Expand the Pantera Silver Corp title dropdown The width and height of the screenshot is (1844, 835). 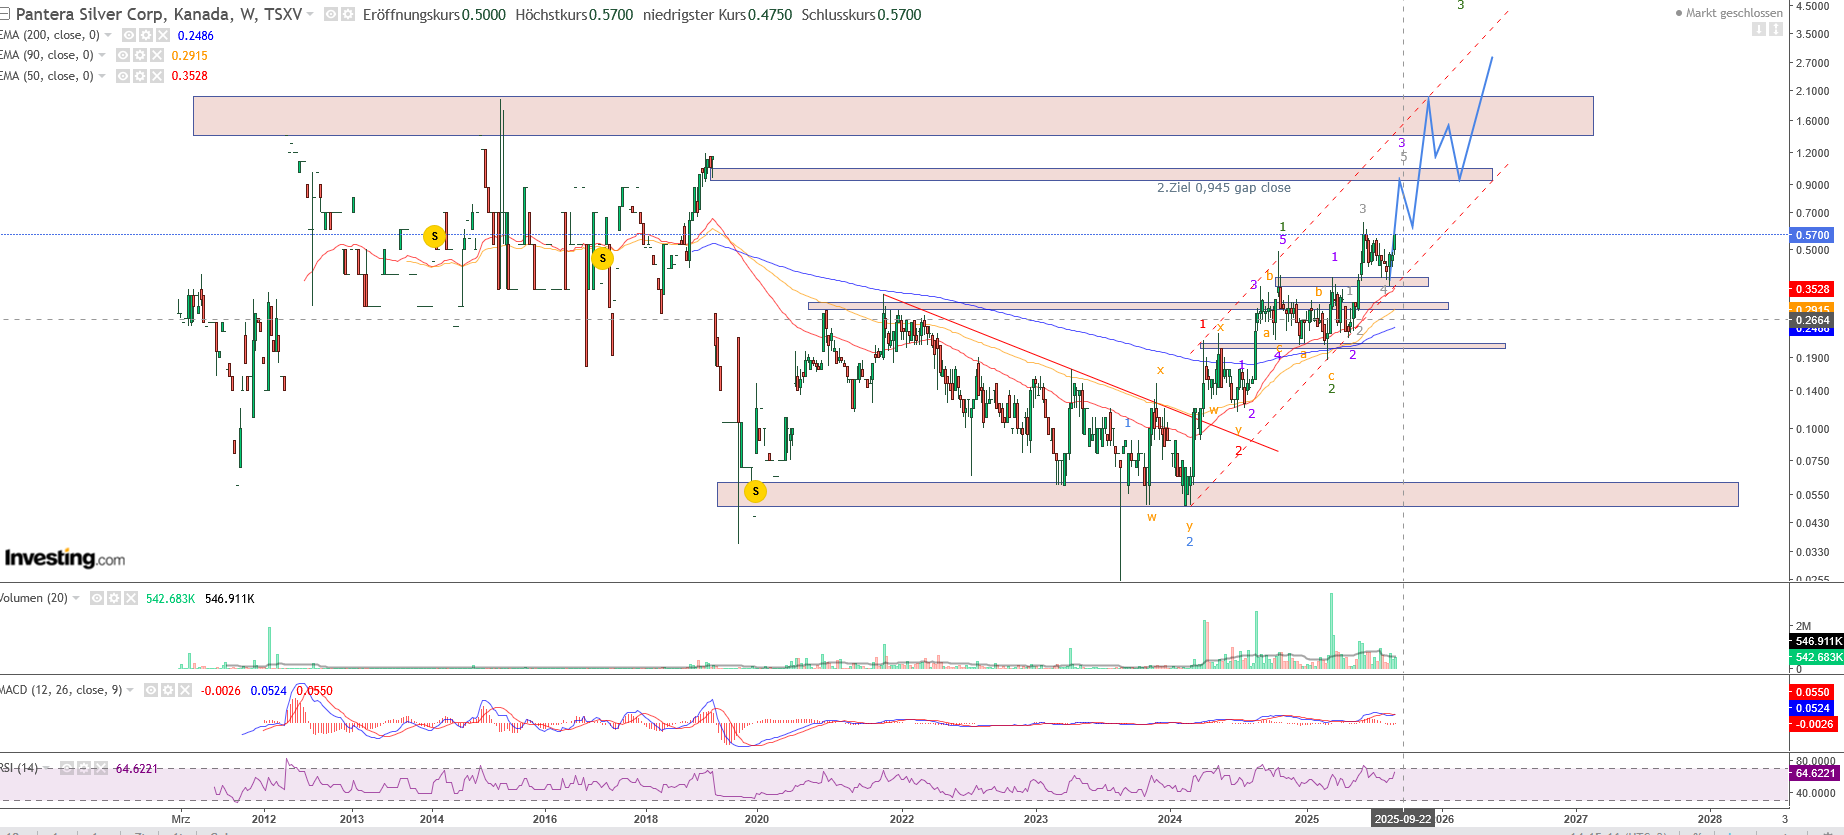point(310,15)
